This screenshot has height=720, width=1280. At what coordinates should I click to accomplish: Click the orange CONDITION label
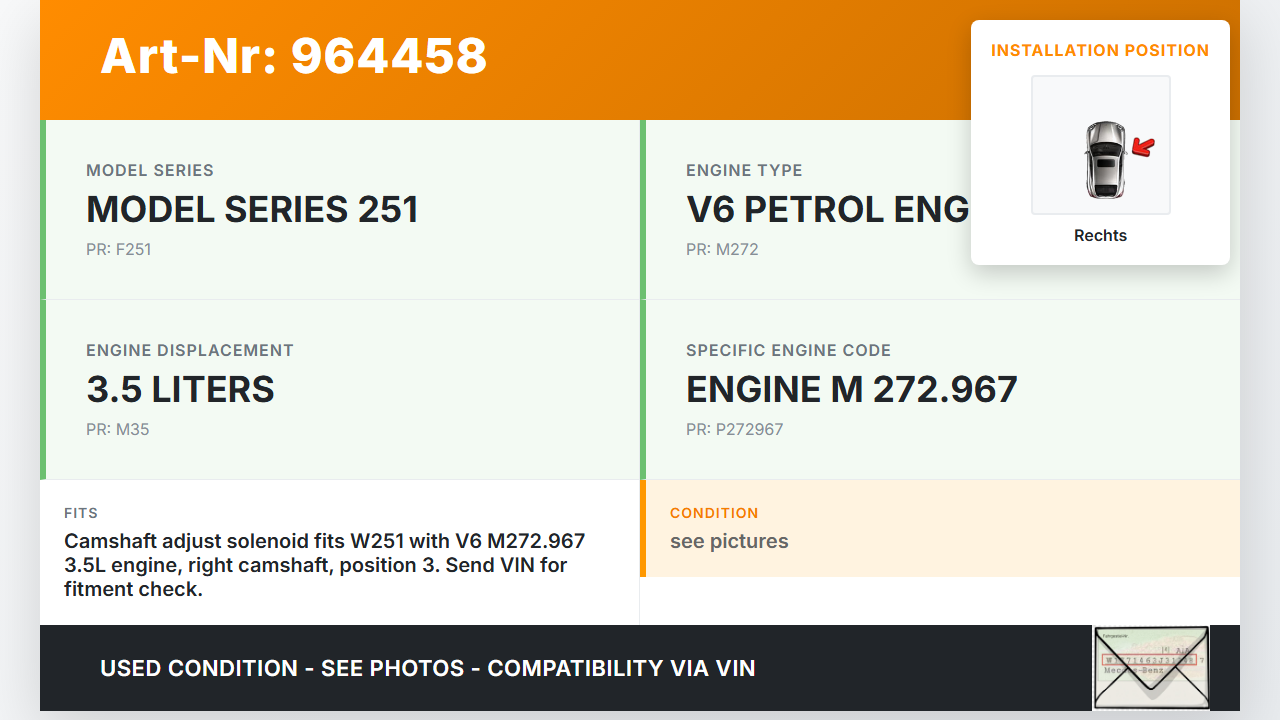(714, 513)
